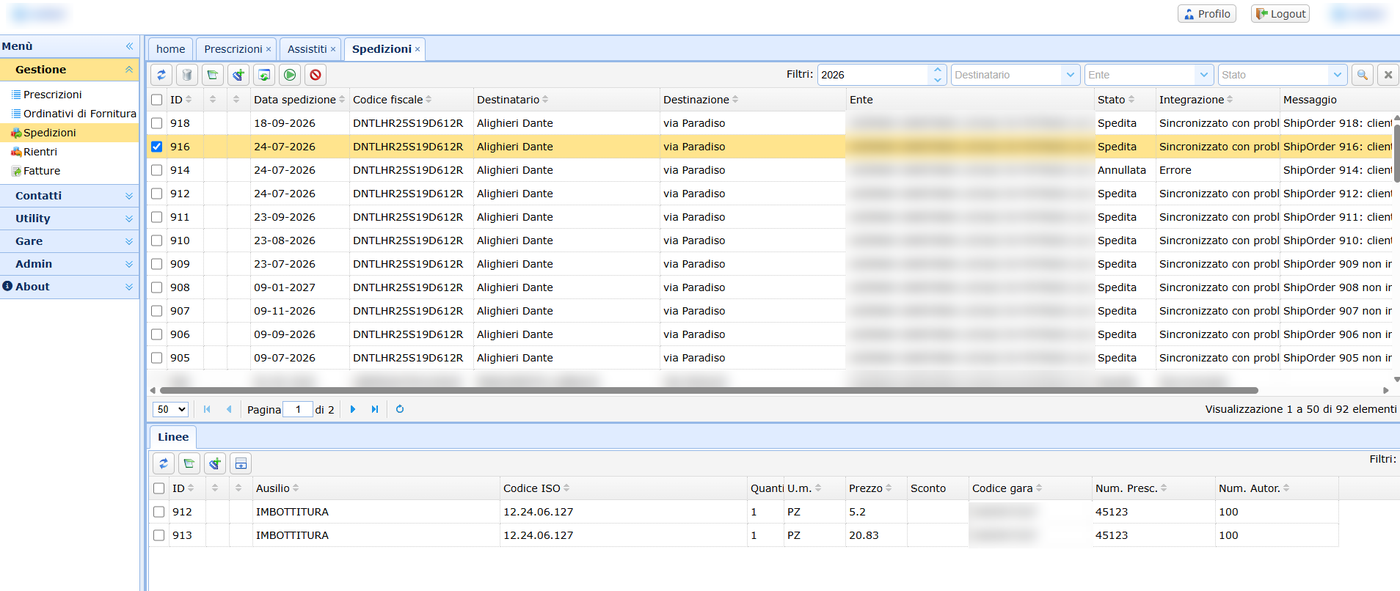Tick the checkbox for Linee row 913
This screenshot has width=1400, height=591.
(x=159, y=535)
